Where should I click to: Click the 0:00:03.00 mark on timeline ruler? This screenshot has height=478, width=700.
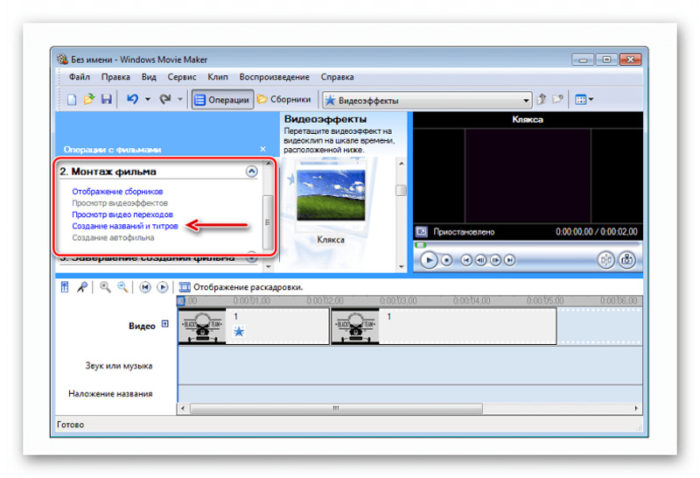[398, 301]
